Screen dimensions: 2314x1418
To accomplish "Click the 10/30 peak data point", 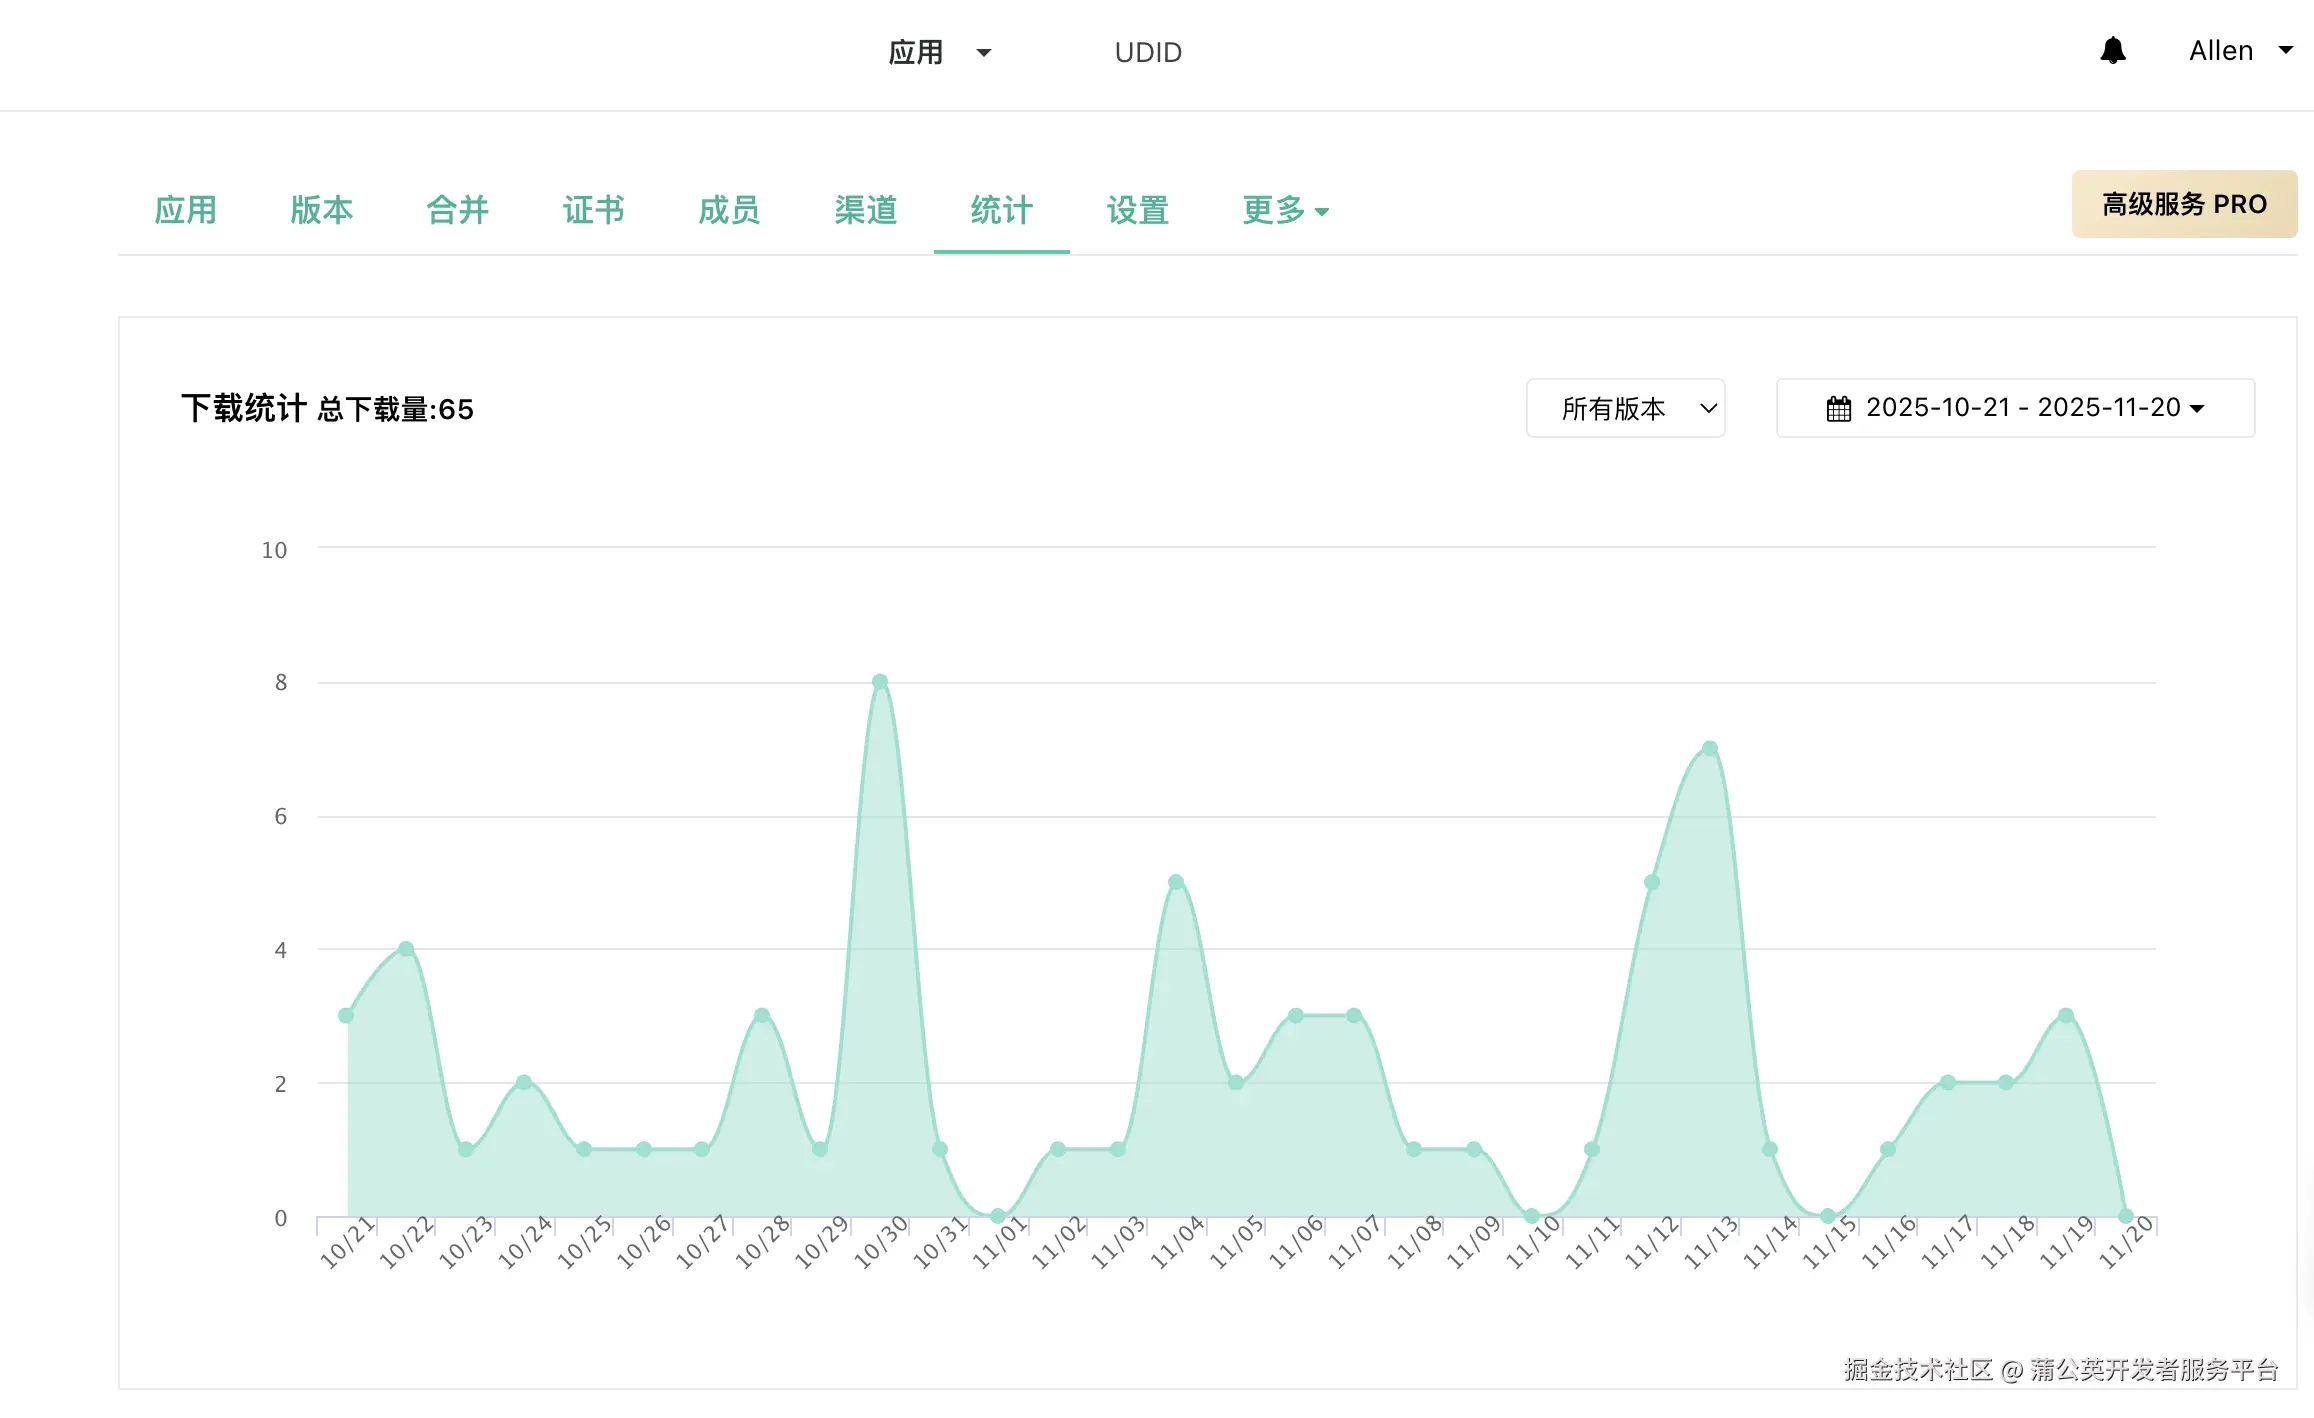I will 880,682.
